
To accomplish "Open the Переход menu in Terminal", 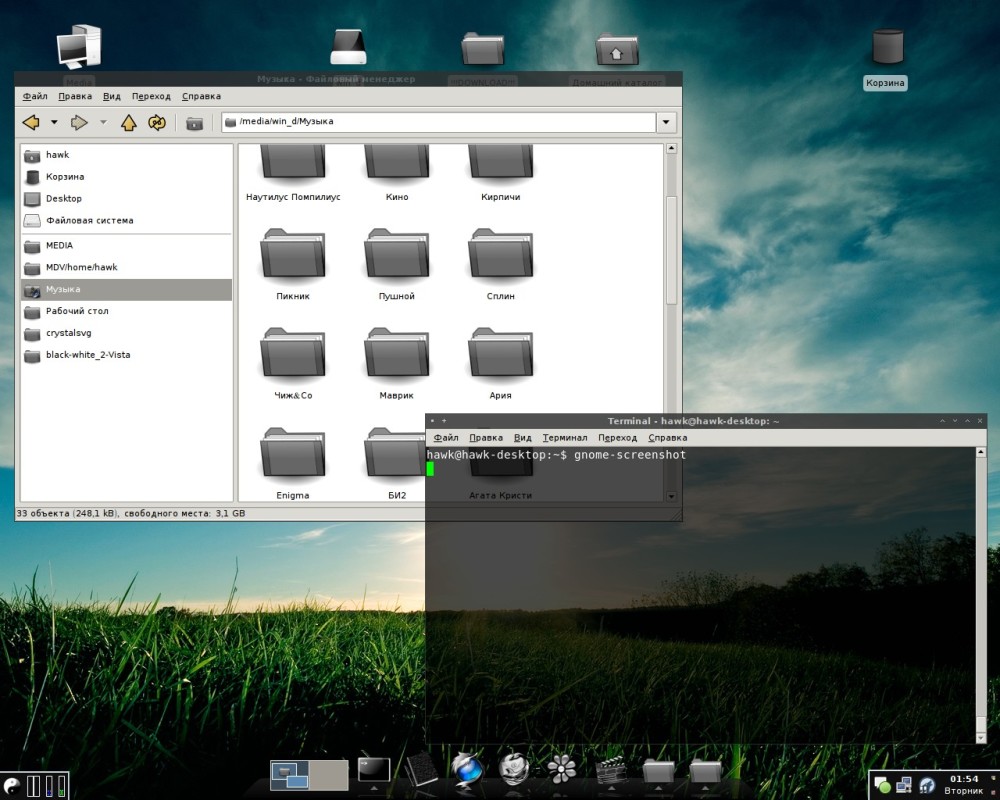I will (x=617, y=438).
